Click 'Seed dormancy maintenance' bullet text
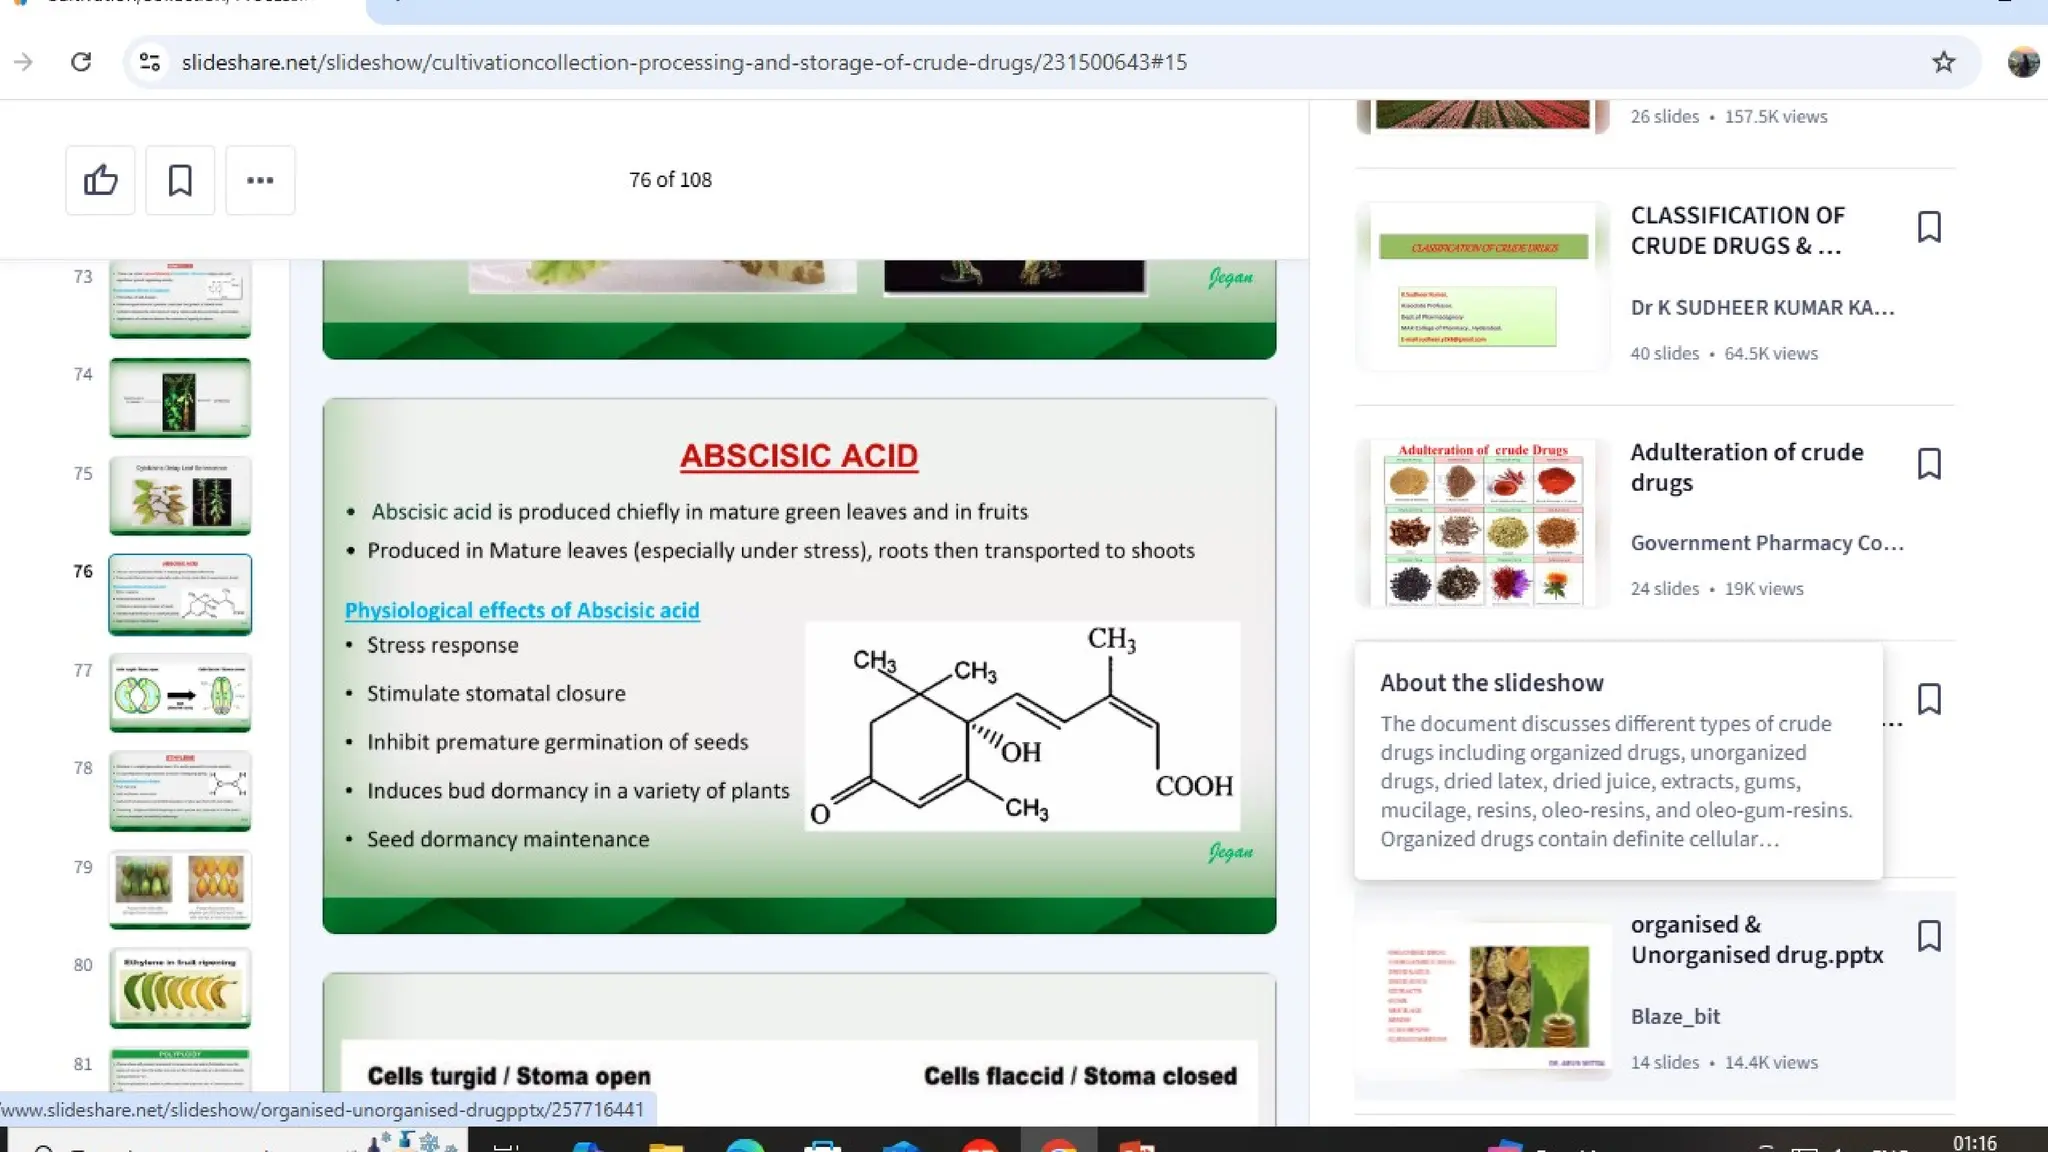 point(508,839)
